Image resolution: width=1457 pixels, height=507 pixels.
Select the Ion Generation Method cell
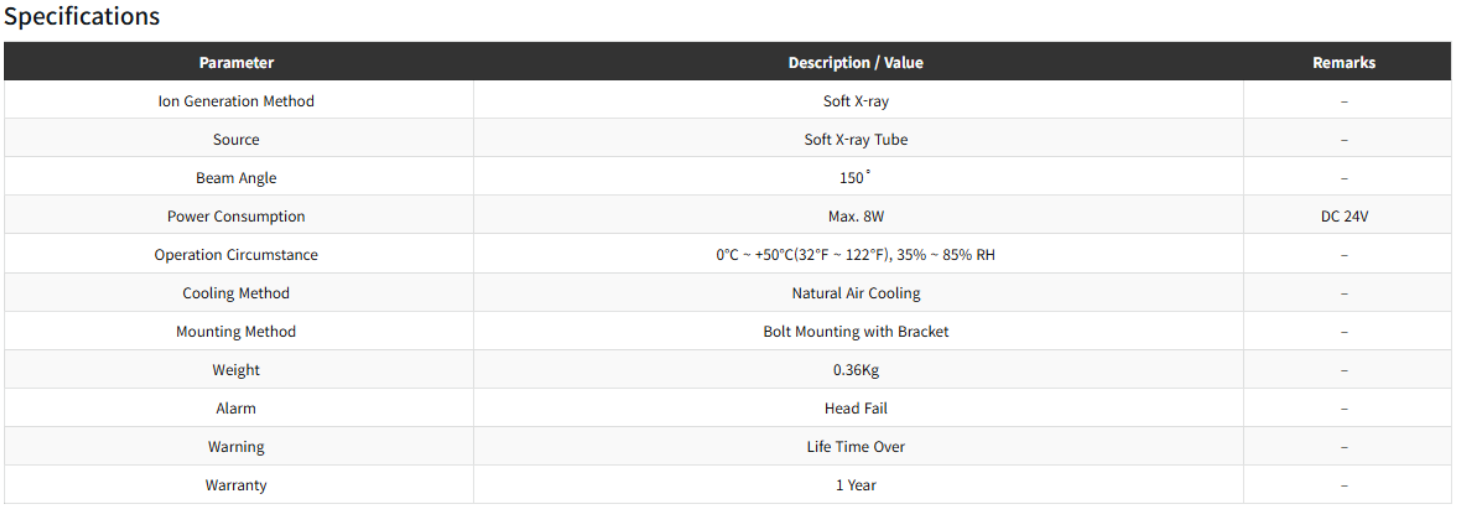[236, 101]
